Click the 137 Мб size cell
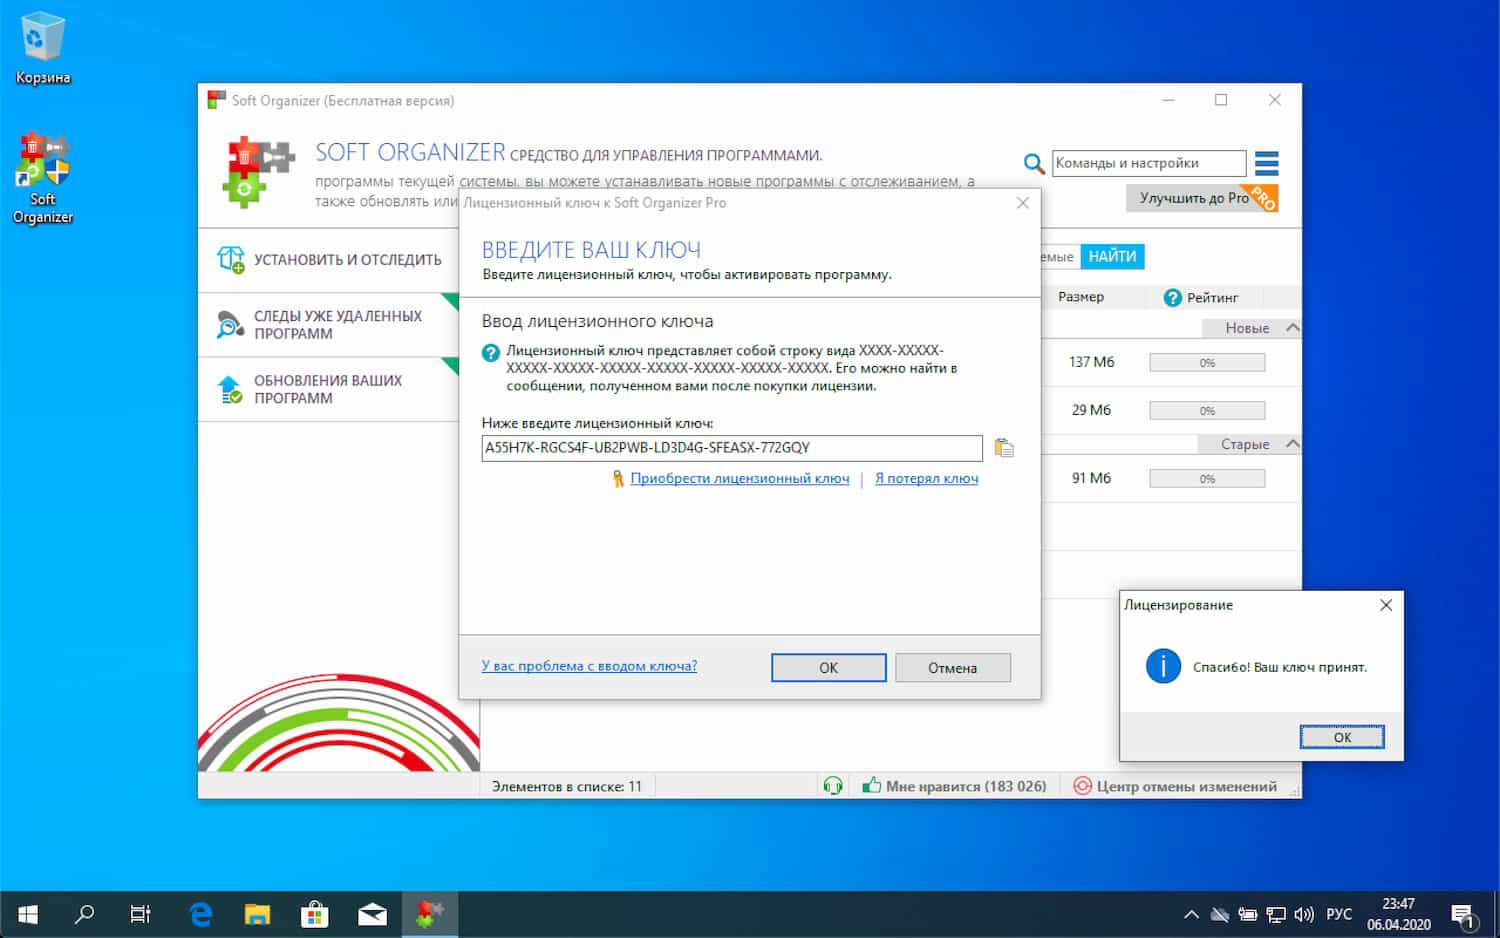 [1091, 362]
